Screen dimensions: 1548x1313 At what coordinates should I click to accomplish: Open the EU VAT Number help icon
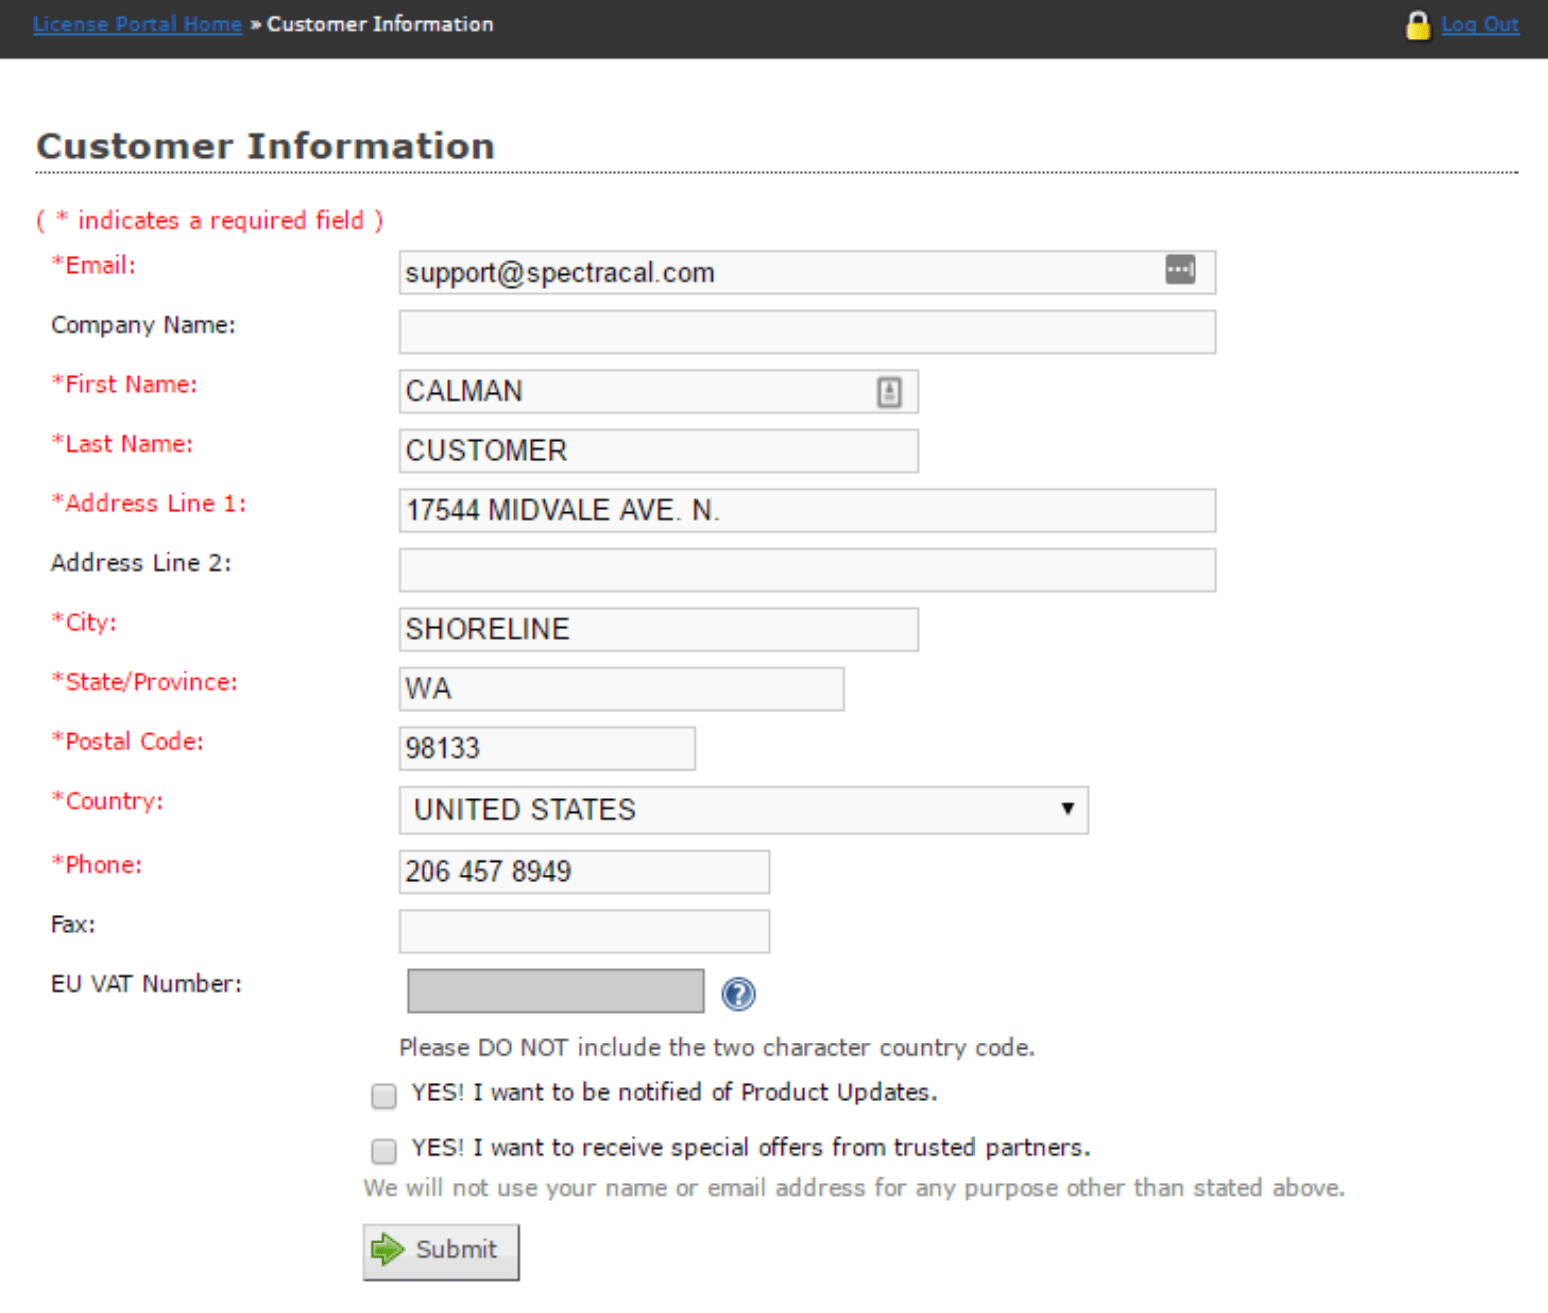pyautogui.click(x=738, y=994)
